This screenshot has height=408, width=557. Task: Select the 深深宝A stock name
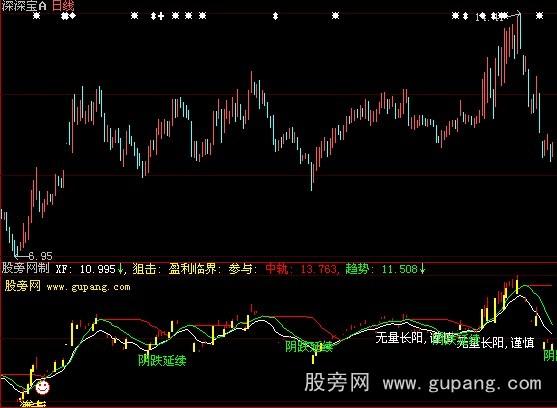point(24,6)
